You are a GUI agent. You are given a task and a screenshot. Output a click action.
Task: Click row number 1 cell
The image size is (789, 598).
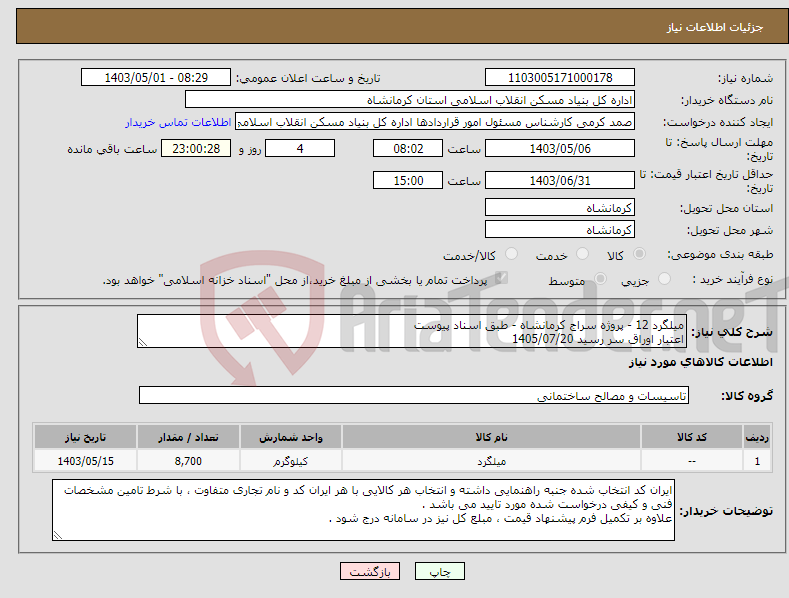point(757,461)
